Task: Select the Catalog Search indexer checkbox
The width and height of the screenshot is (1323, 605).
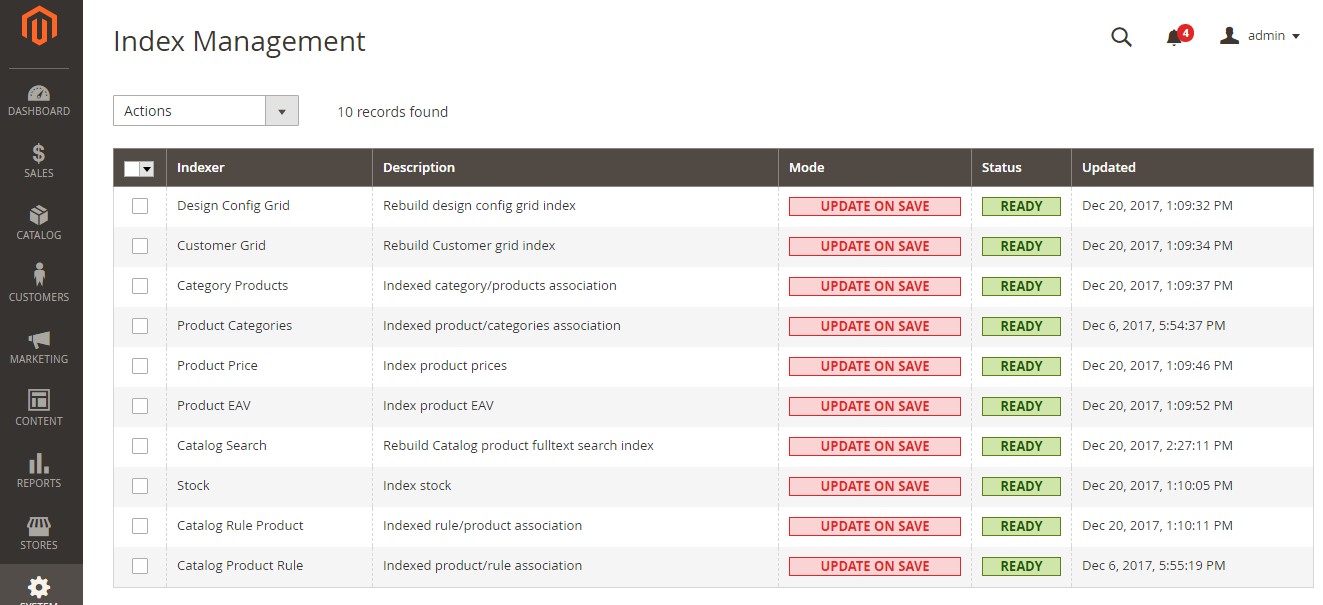Action: click(139, 445)
